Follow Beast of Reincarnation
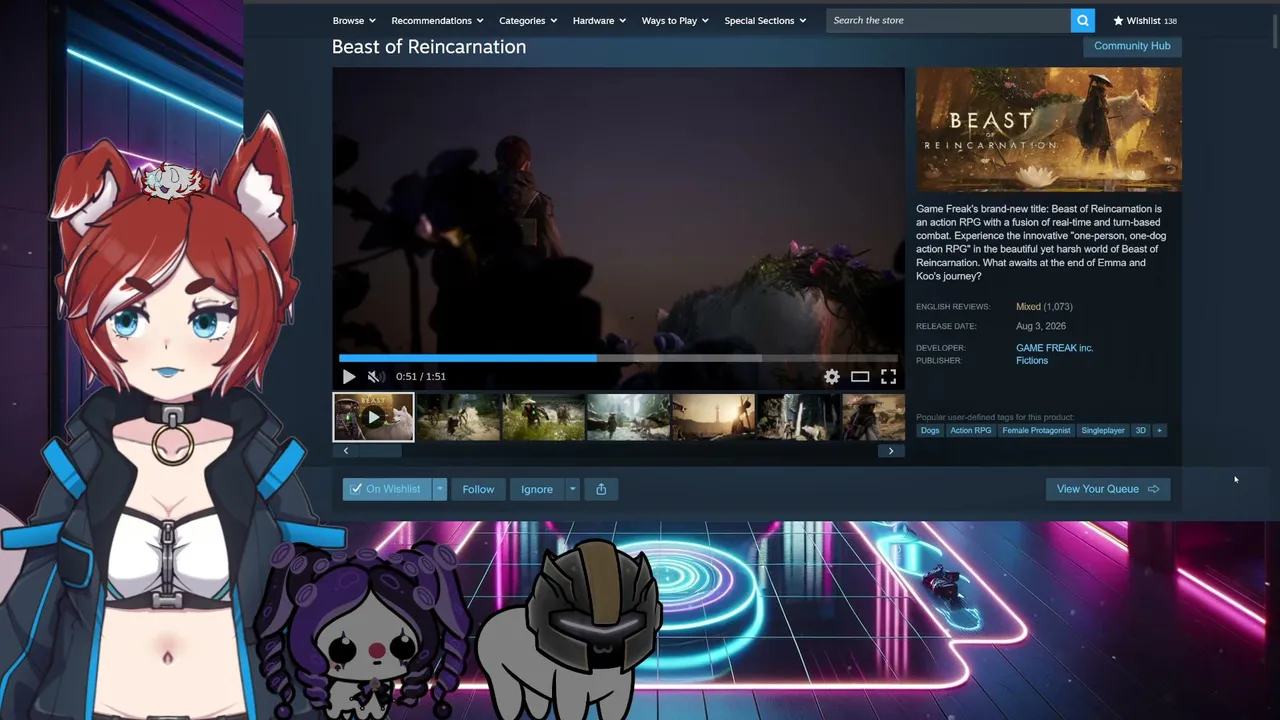 (x=478, y=489)
